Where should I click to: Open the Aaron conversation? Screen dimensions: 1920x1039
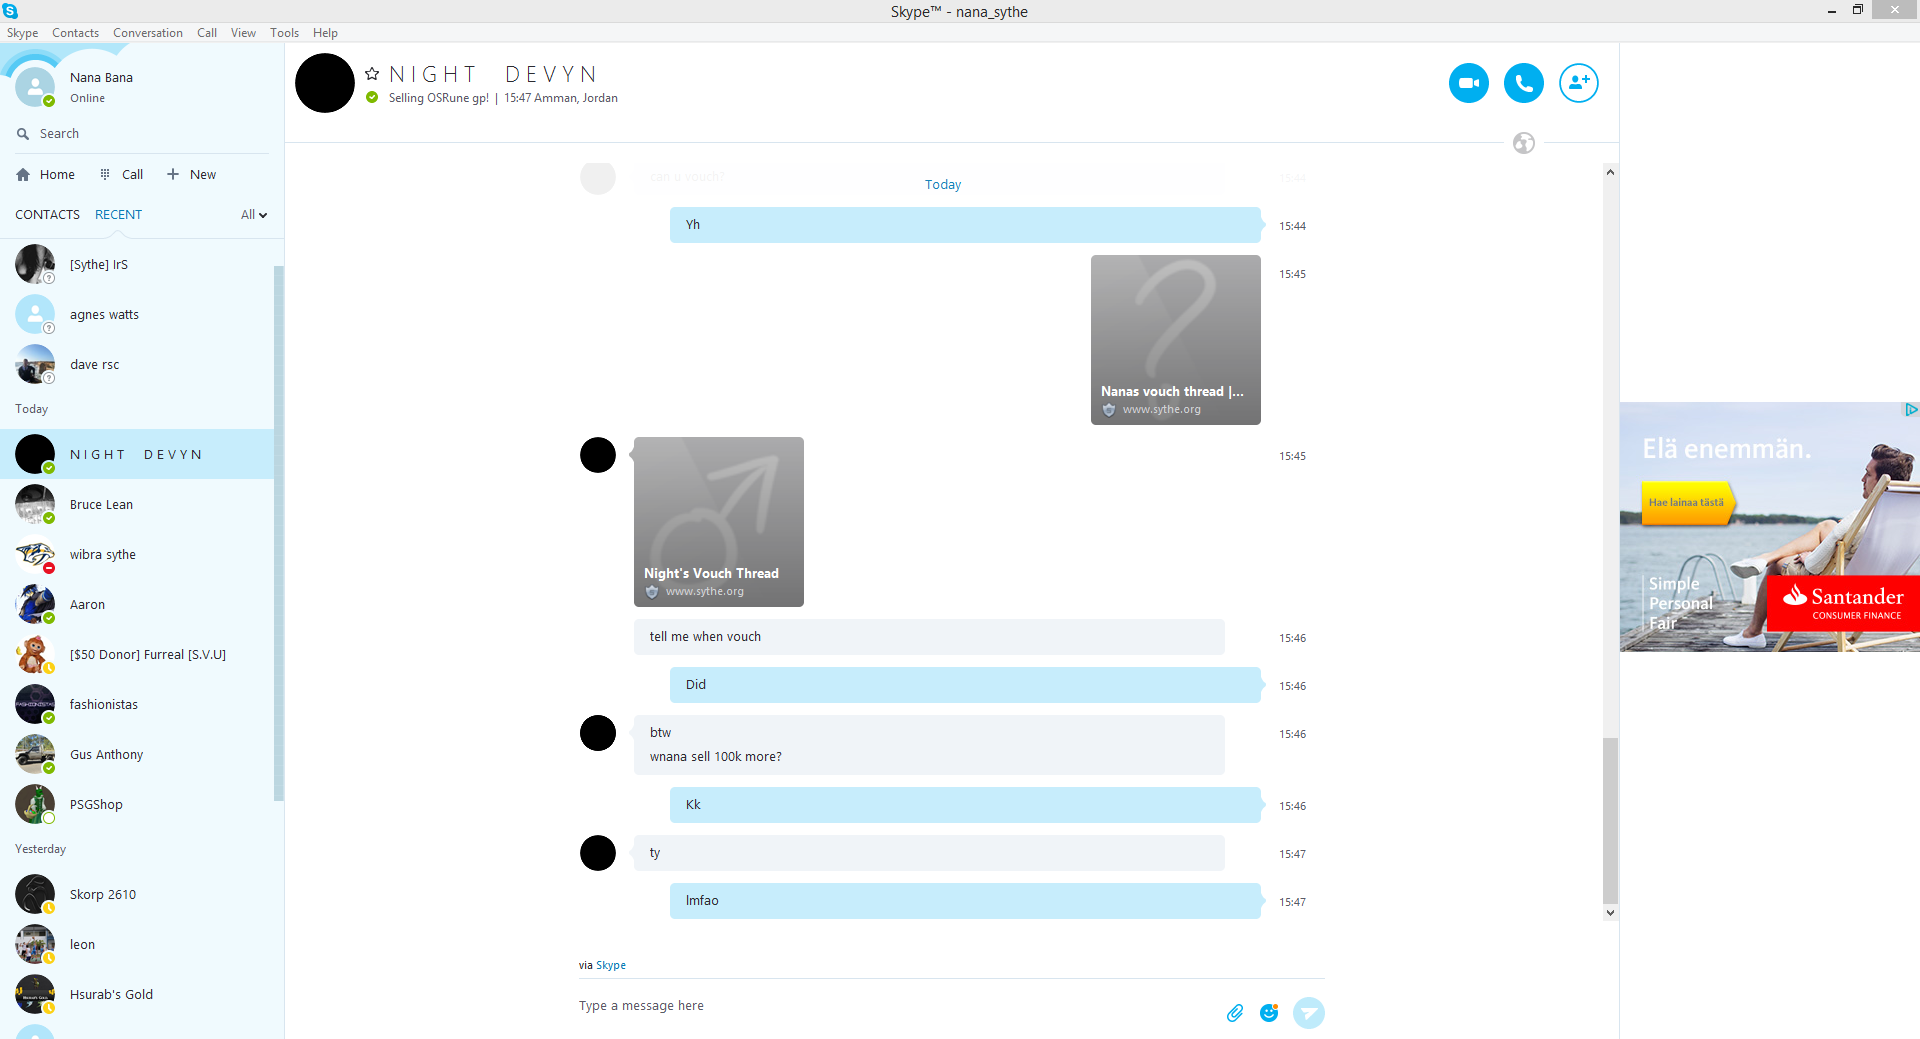point(137,604)
